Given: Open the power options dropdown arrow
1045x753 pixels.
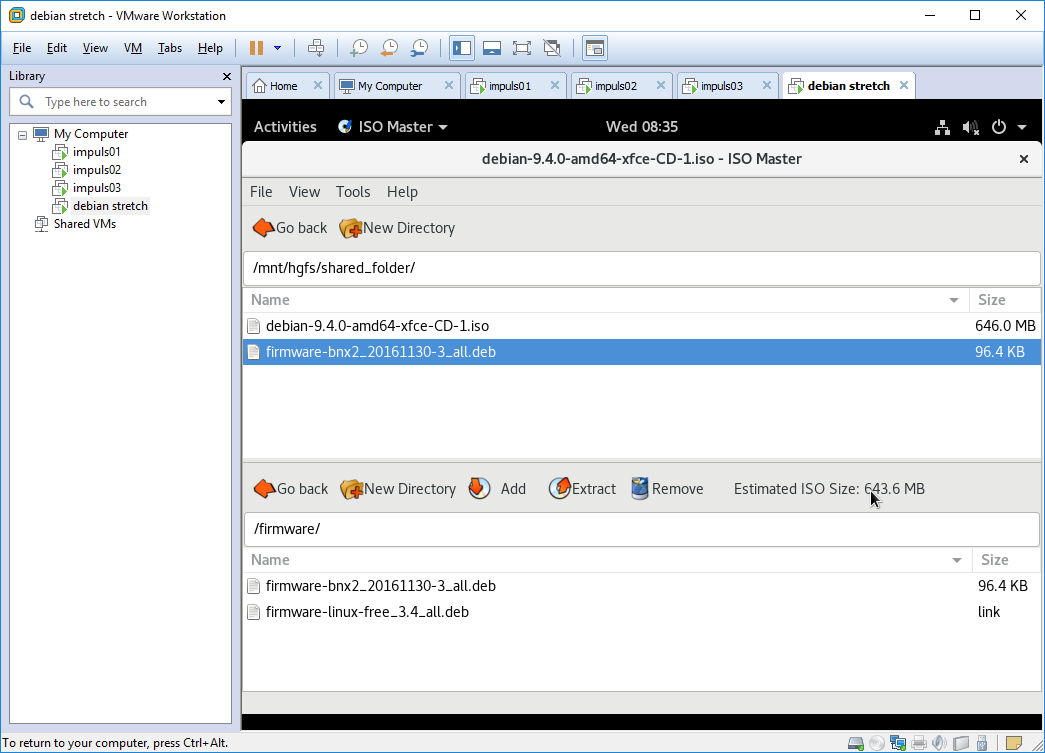Looking at the screenshot, I should pyautogui.click(x=278, y=48).
